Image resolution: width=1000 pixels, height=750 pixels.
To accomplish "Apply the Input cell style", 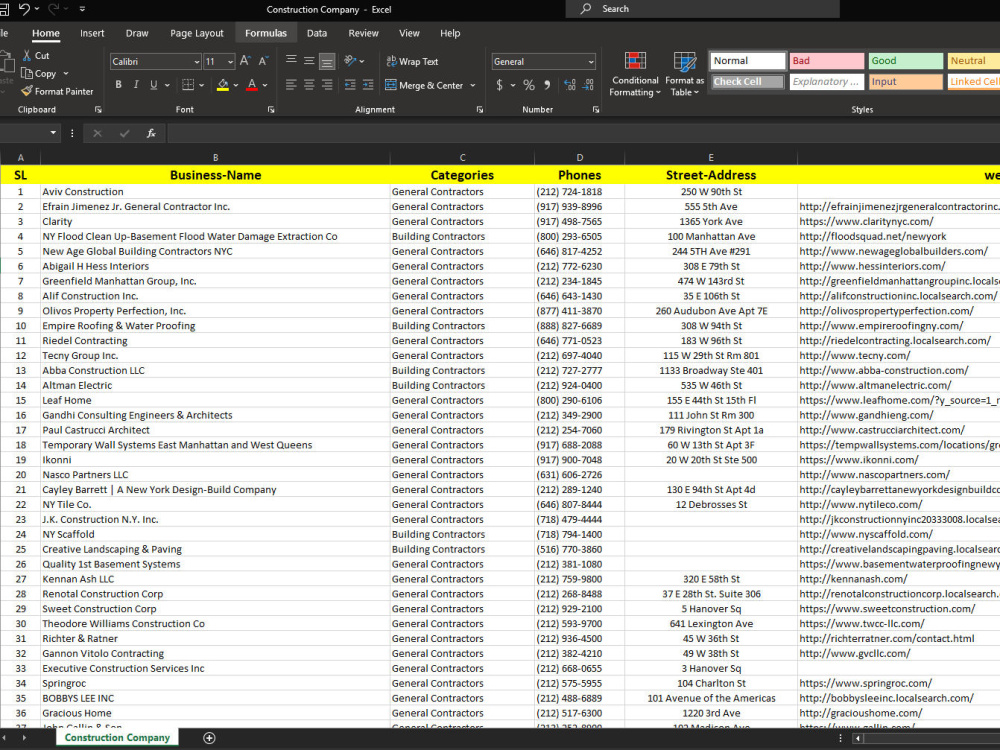I will click(x=906, y=82).
